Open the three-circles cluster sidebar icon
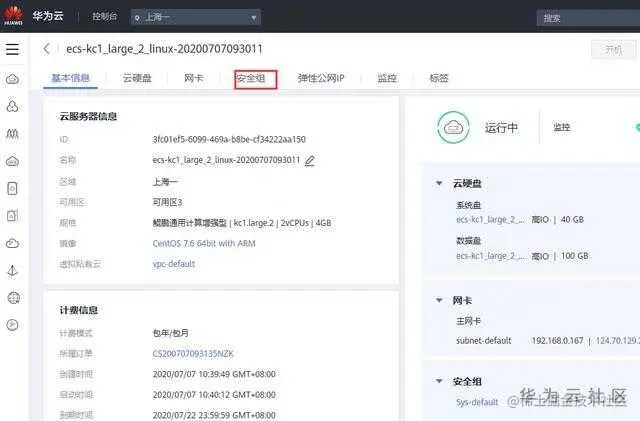Image resolution: width=640 pixels, height=421 pixels. 12,106
